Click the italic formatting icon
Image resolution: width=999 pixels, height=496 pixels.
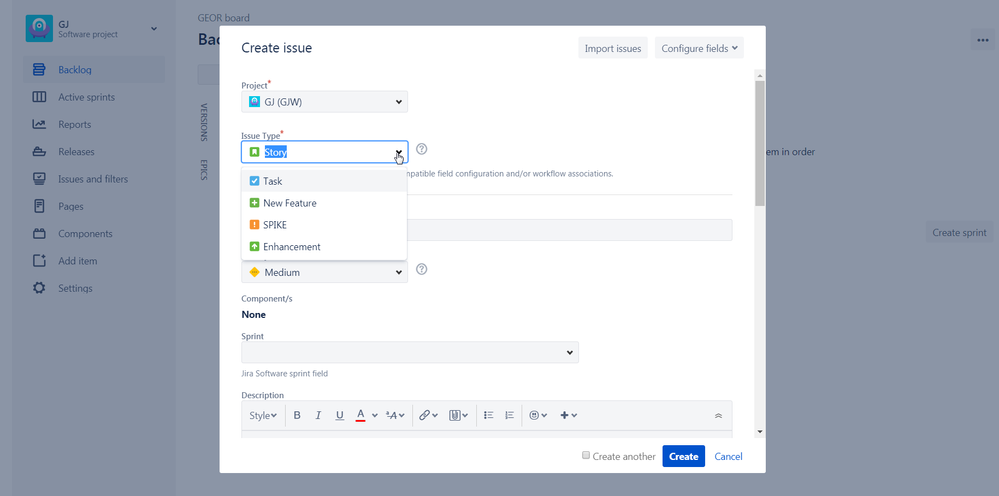click(318, 415)
